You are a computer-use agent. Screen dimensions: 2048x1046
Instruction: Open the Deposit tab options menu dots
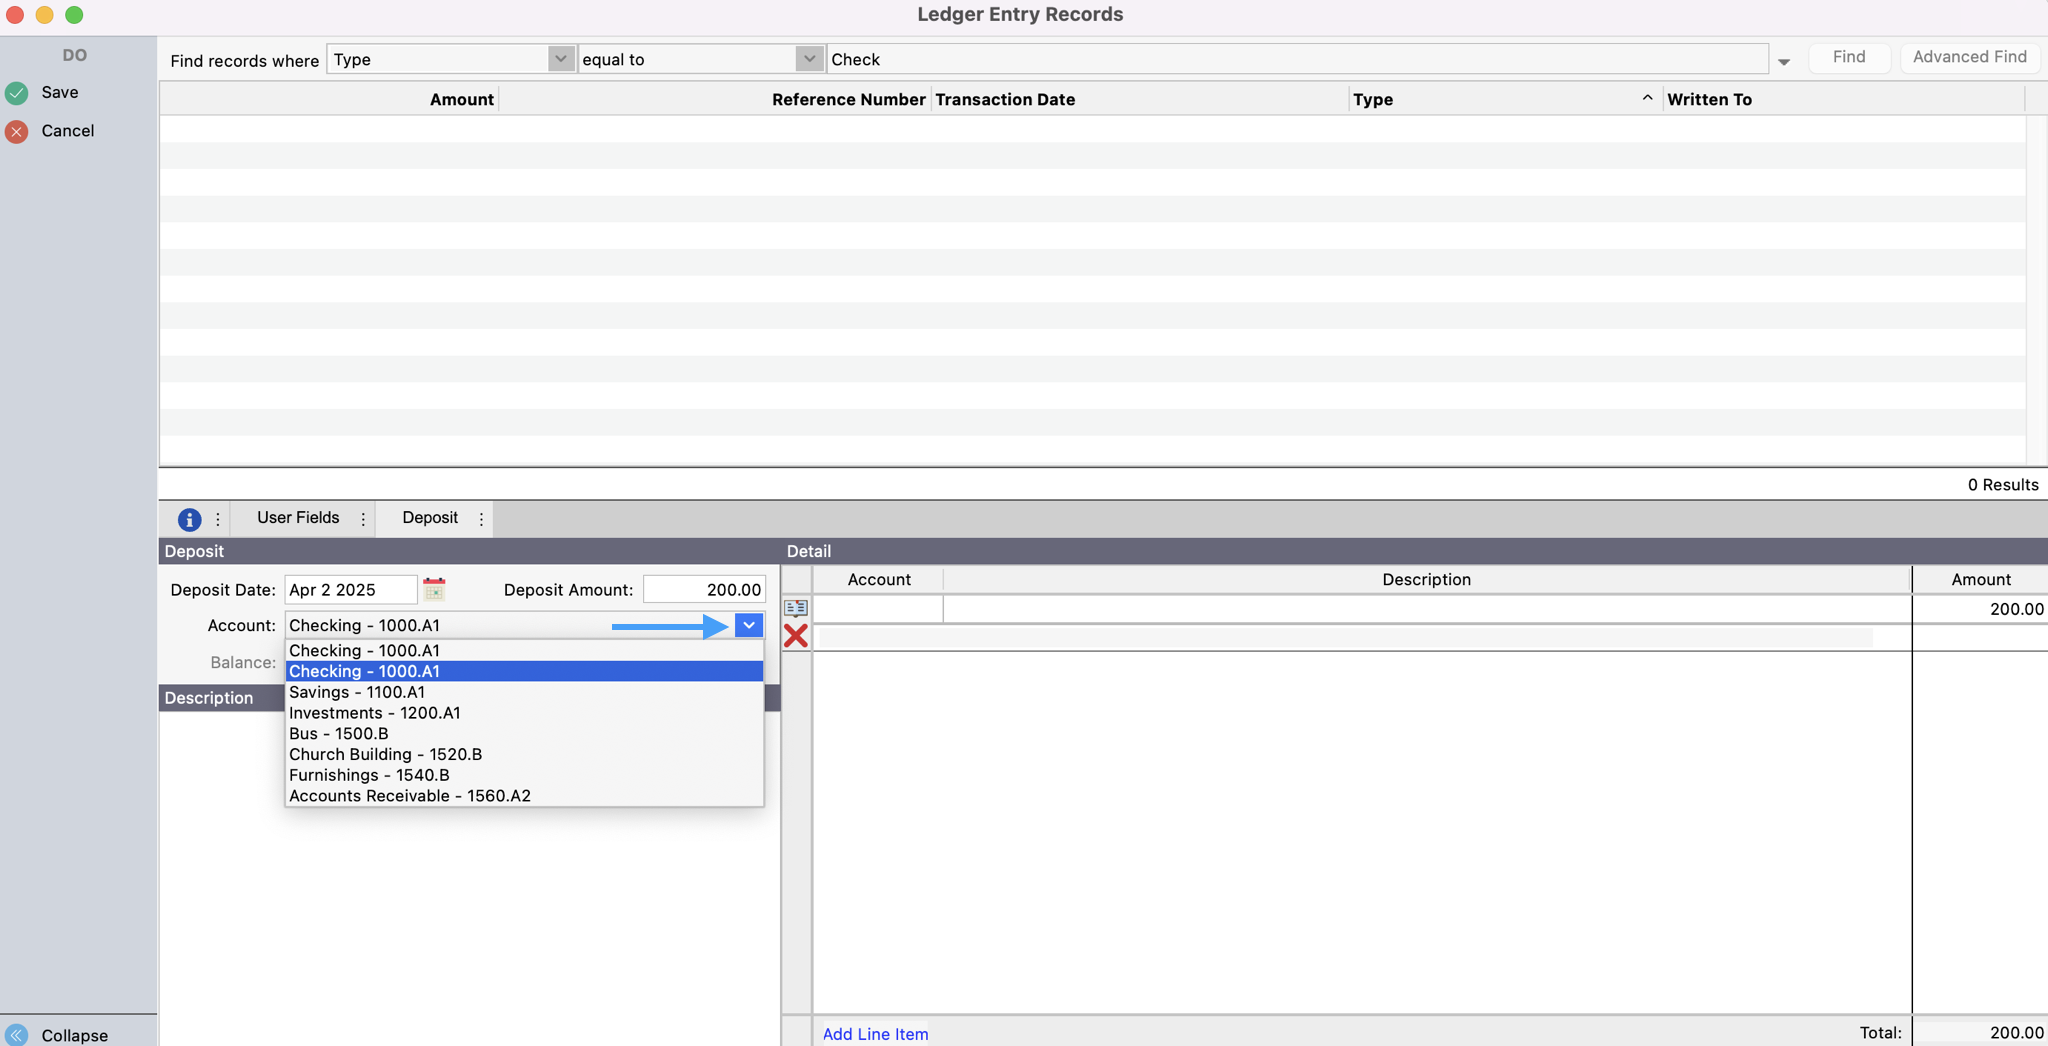tap(481, 519)
